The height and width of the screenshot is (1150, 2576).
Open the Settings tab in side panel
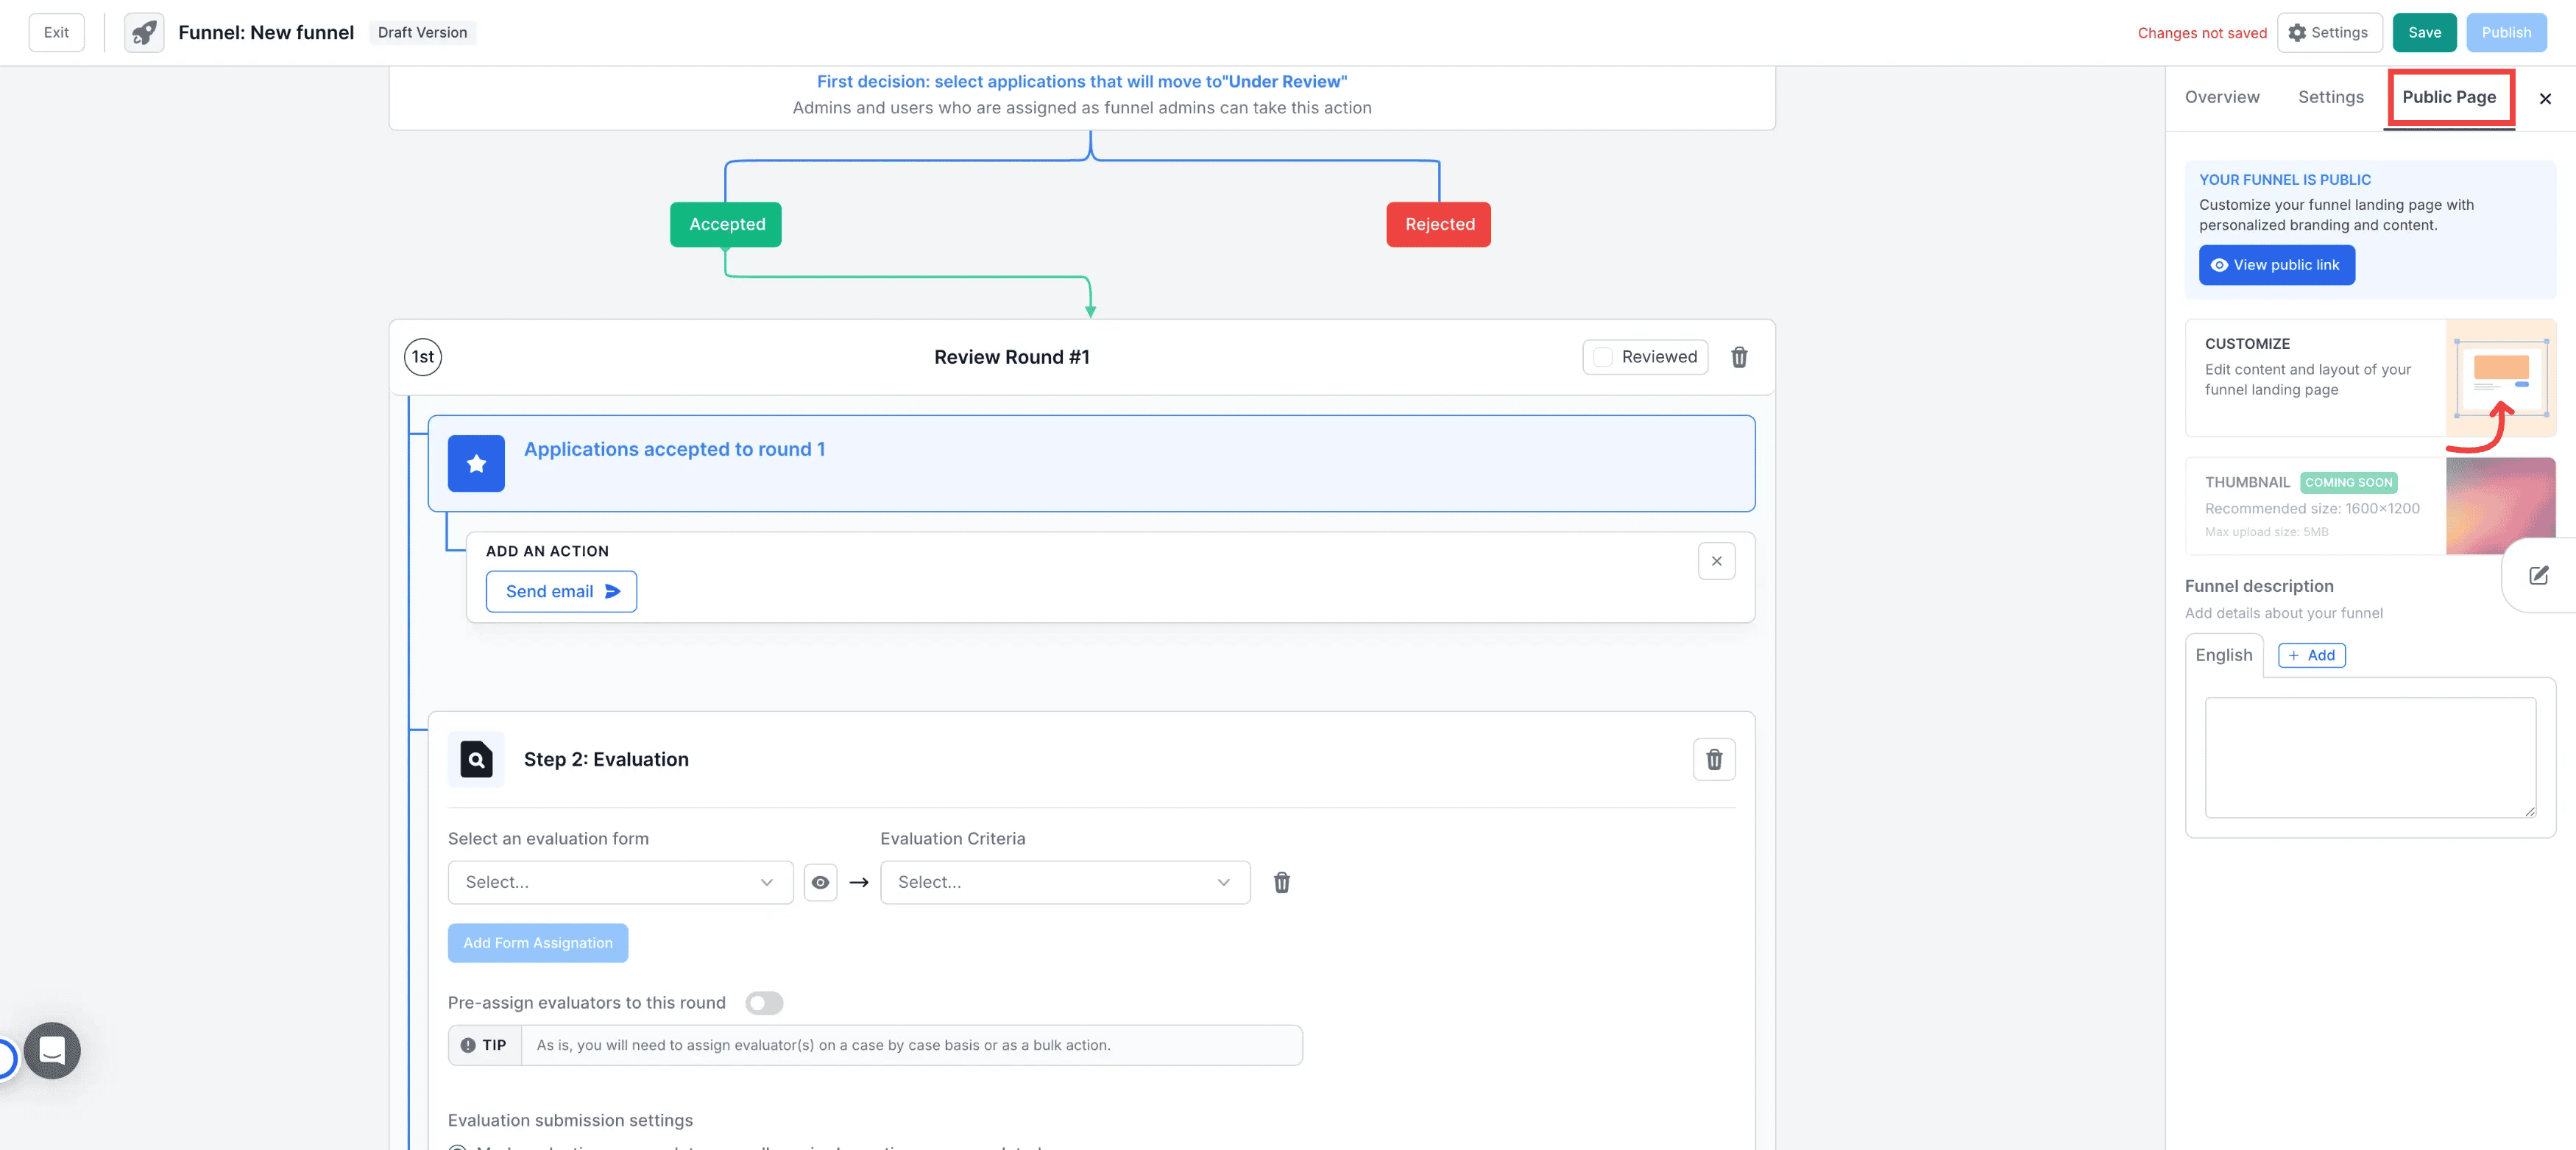(2330, 97)
